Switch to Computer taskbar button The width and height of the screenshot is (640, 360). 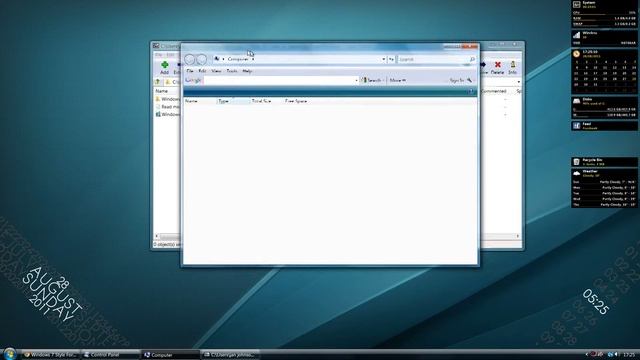pos(170,355)
